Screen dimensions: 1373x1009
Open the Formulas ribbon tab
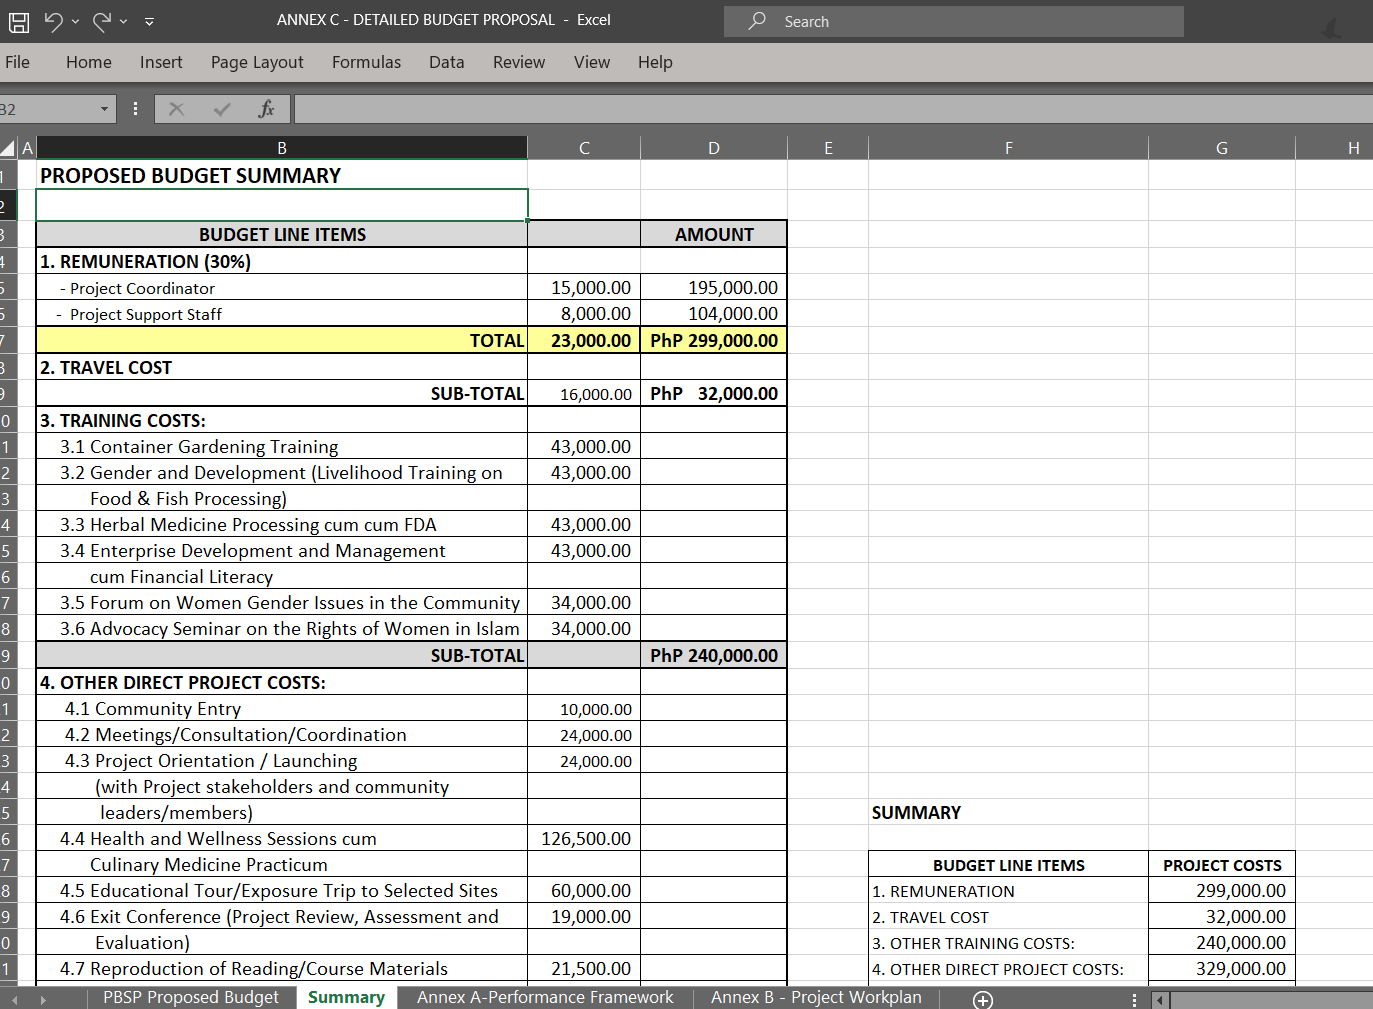pyautogui.click(x=366, y=62)
